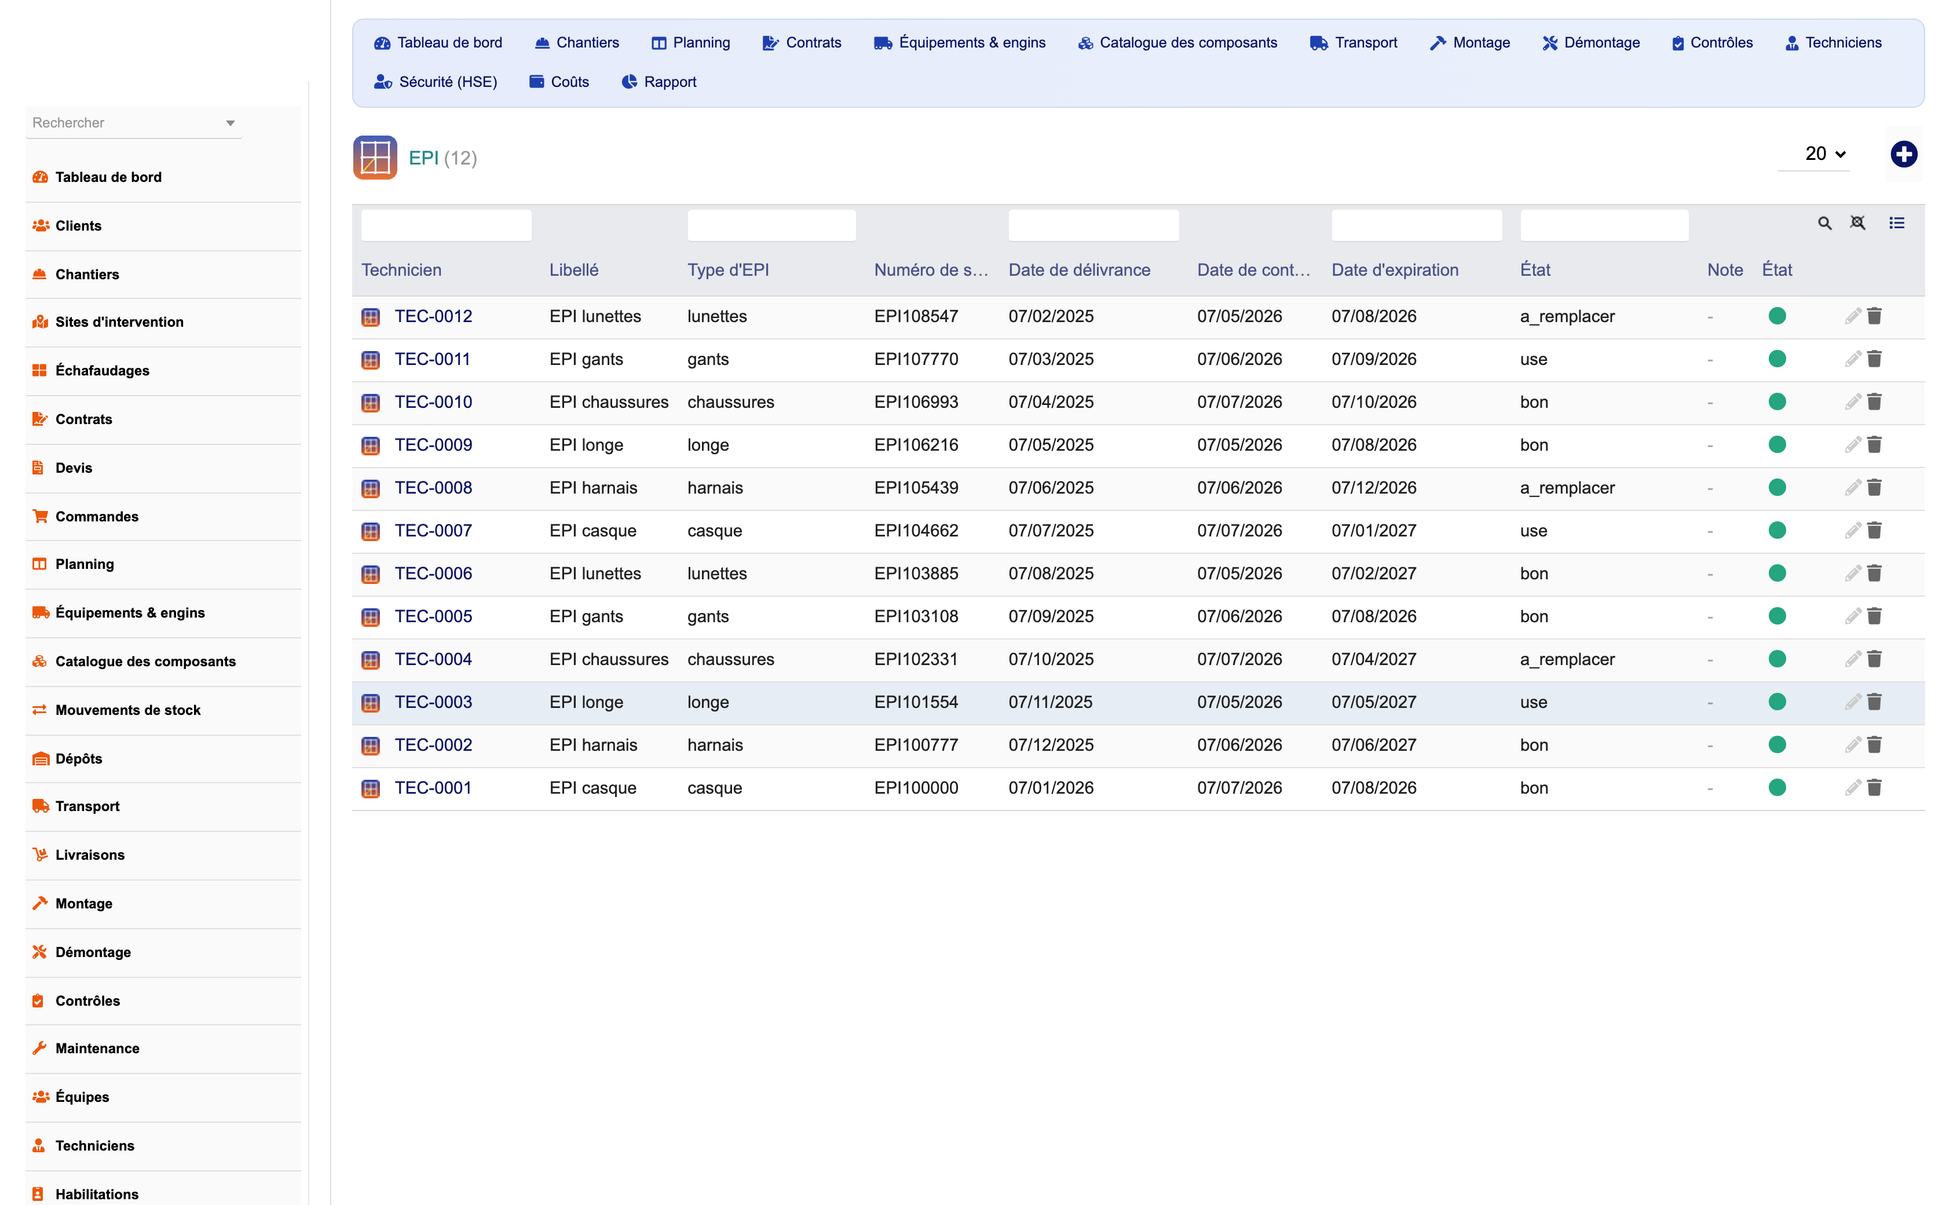This screenshot has height=1205, width=1946.
Task: Click the expiration date 07/05/2027 cell
Action: (x=1374, y=702)
